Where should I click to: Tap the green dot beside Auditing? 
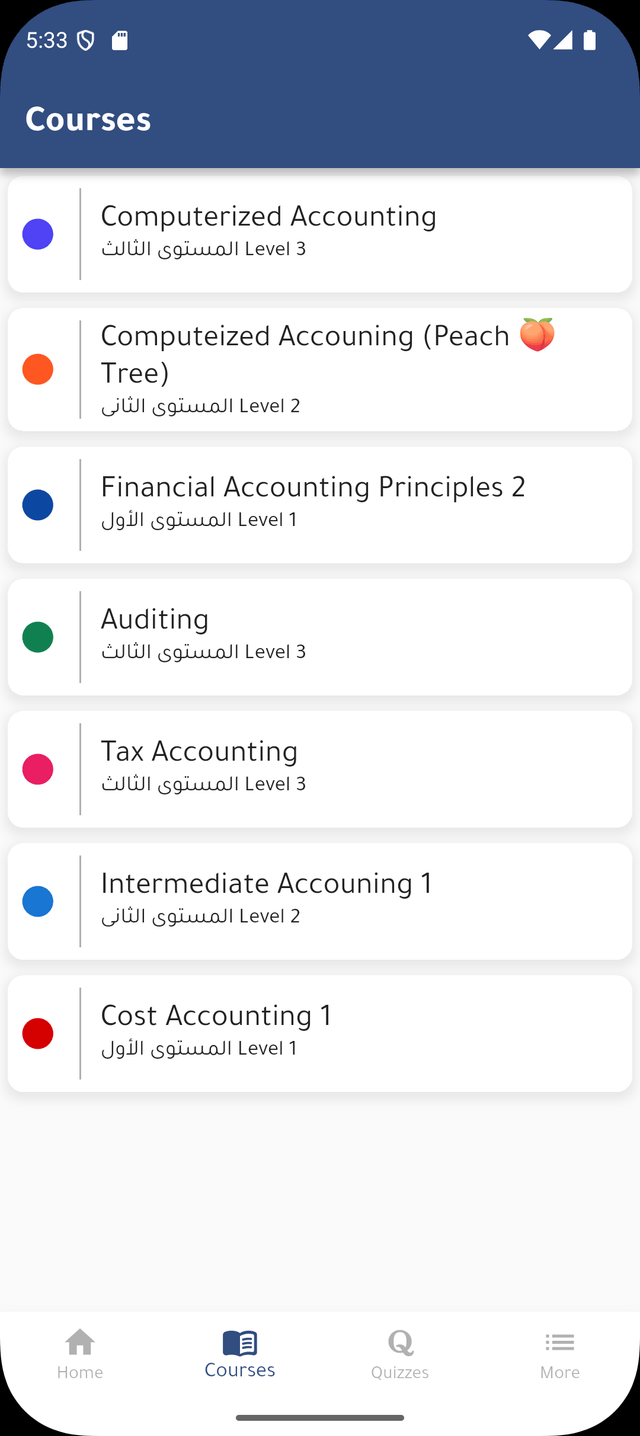(x=38, y=637)
